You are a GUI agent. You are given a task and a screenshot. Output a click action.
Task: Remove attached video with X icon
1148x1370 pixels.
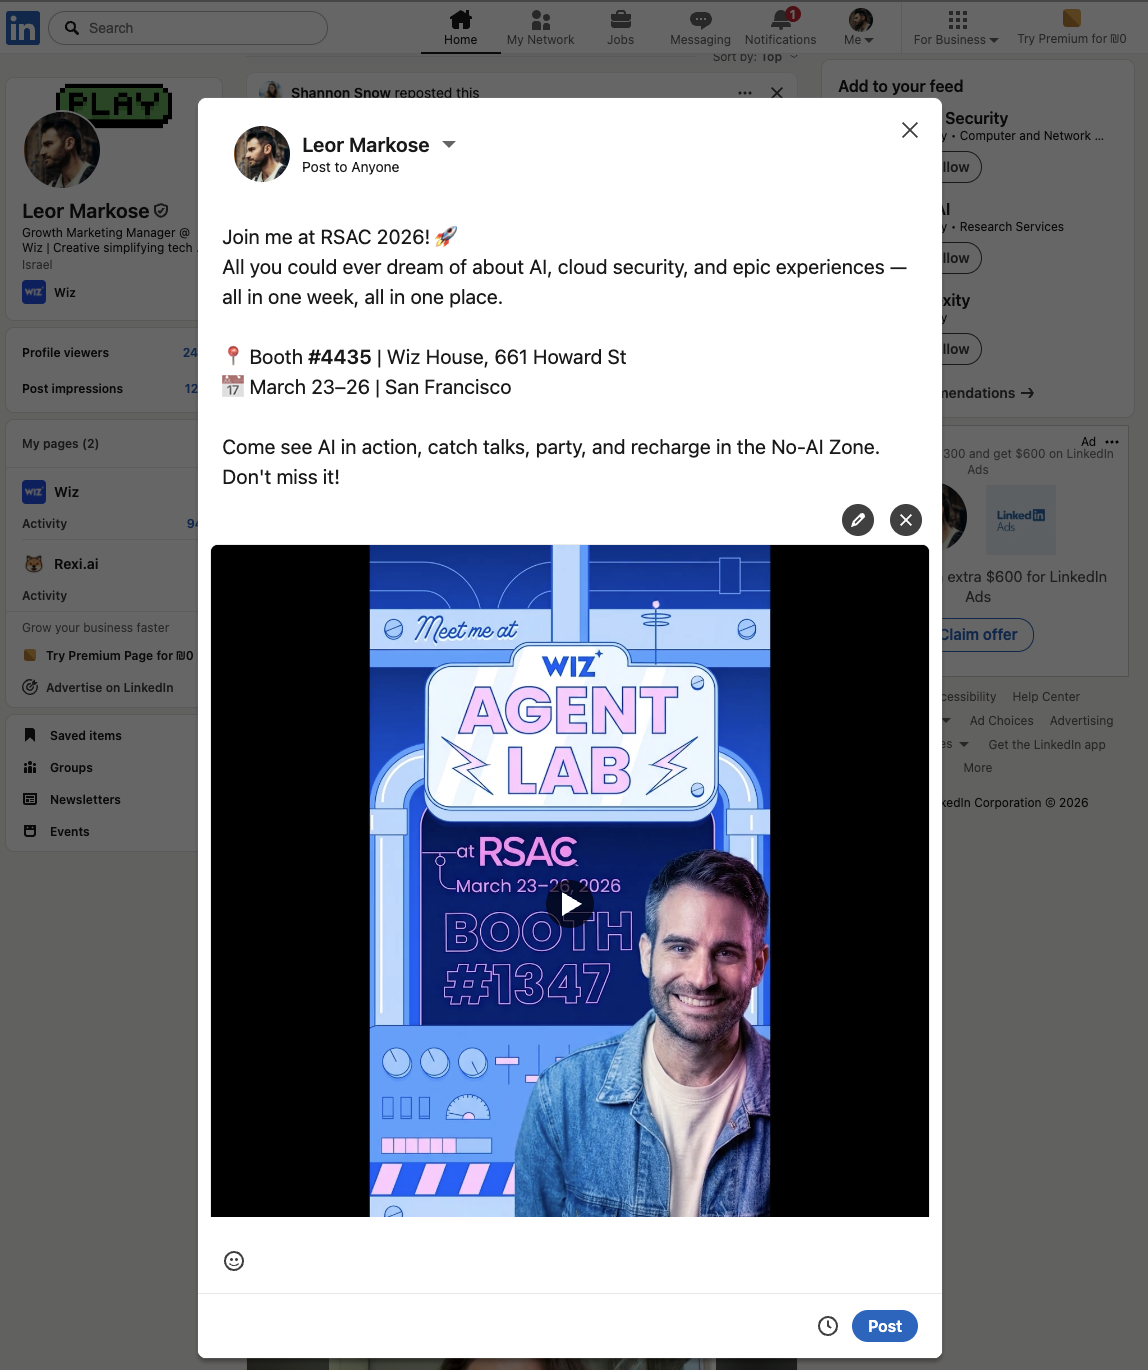pos(906,520)
